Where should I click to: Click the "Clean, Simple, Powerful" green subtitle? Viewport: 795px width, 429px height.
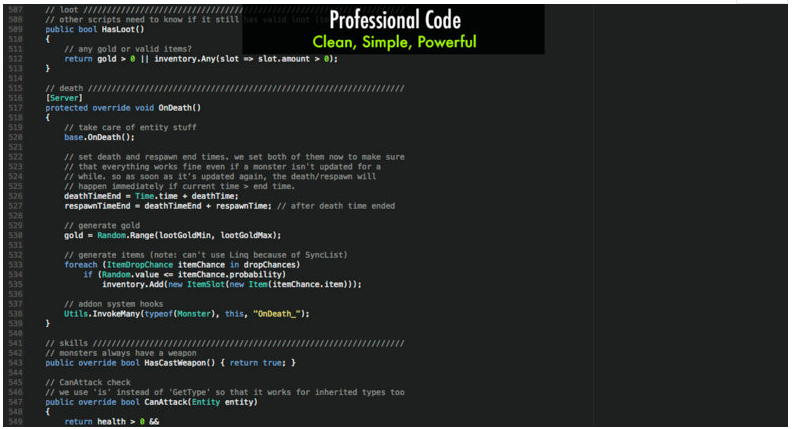tap(394, 42)
